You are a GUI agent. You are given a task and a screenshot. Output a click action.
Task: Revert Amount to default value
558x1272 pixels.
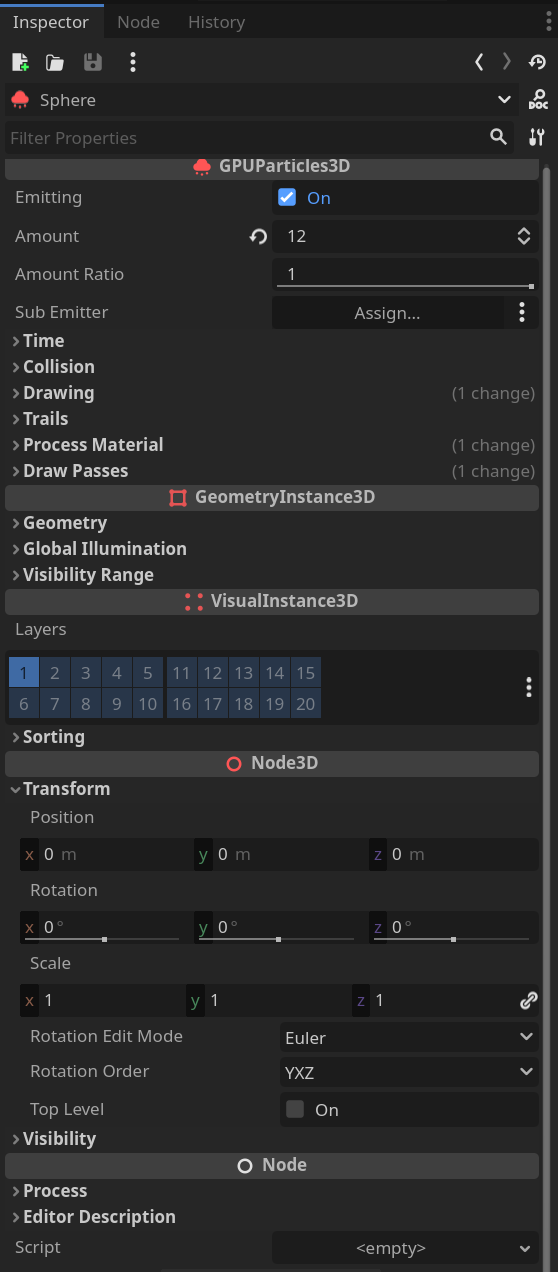[258, 237]
